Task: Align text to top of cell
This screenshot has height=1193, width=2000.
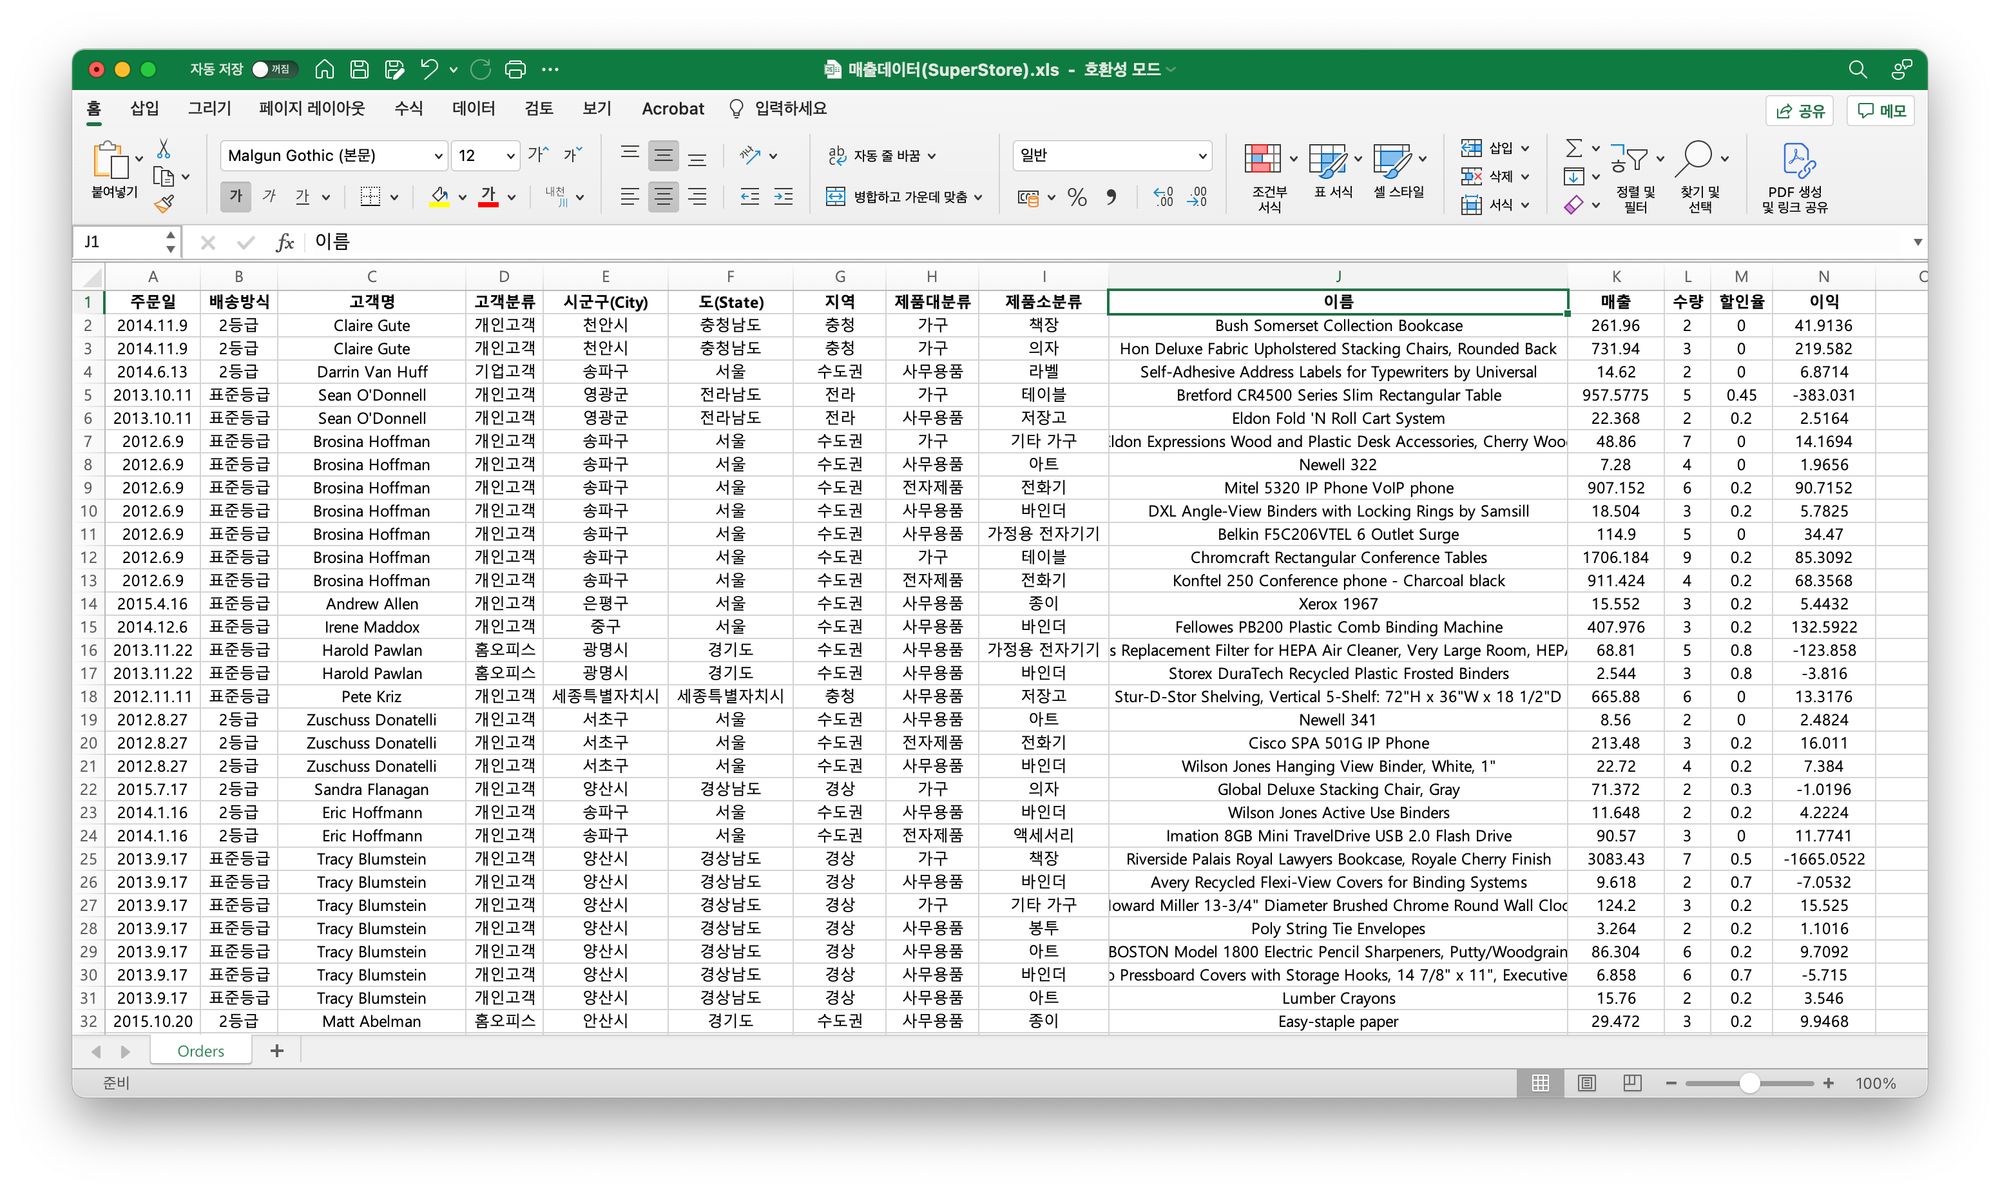Action: coord(630,155)
